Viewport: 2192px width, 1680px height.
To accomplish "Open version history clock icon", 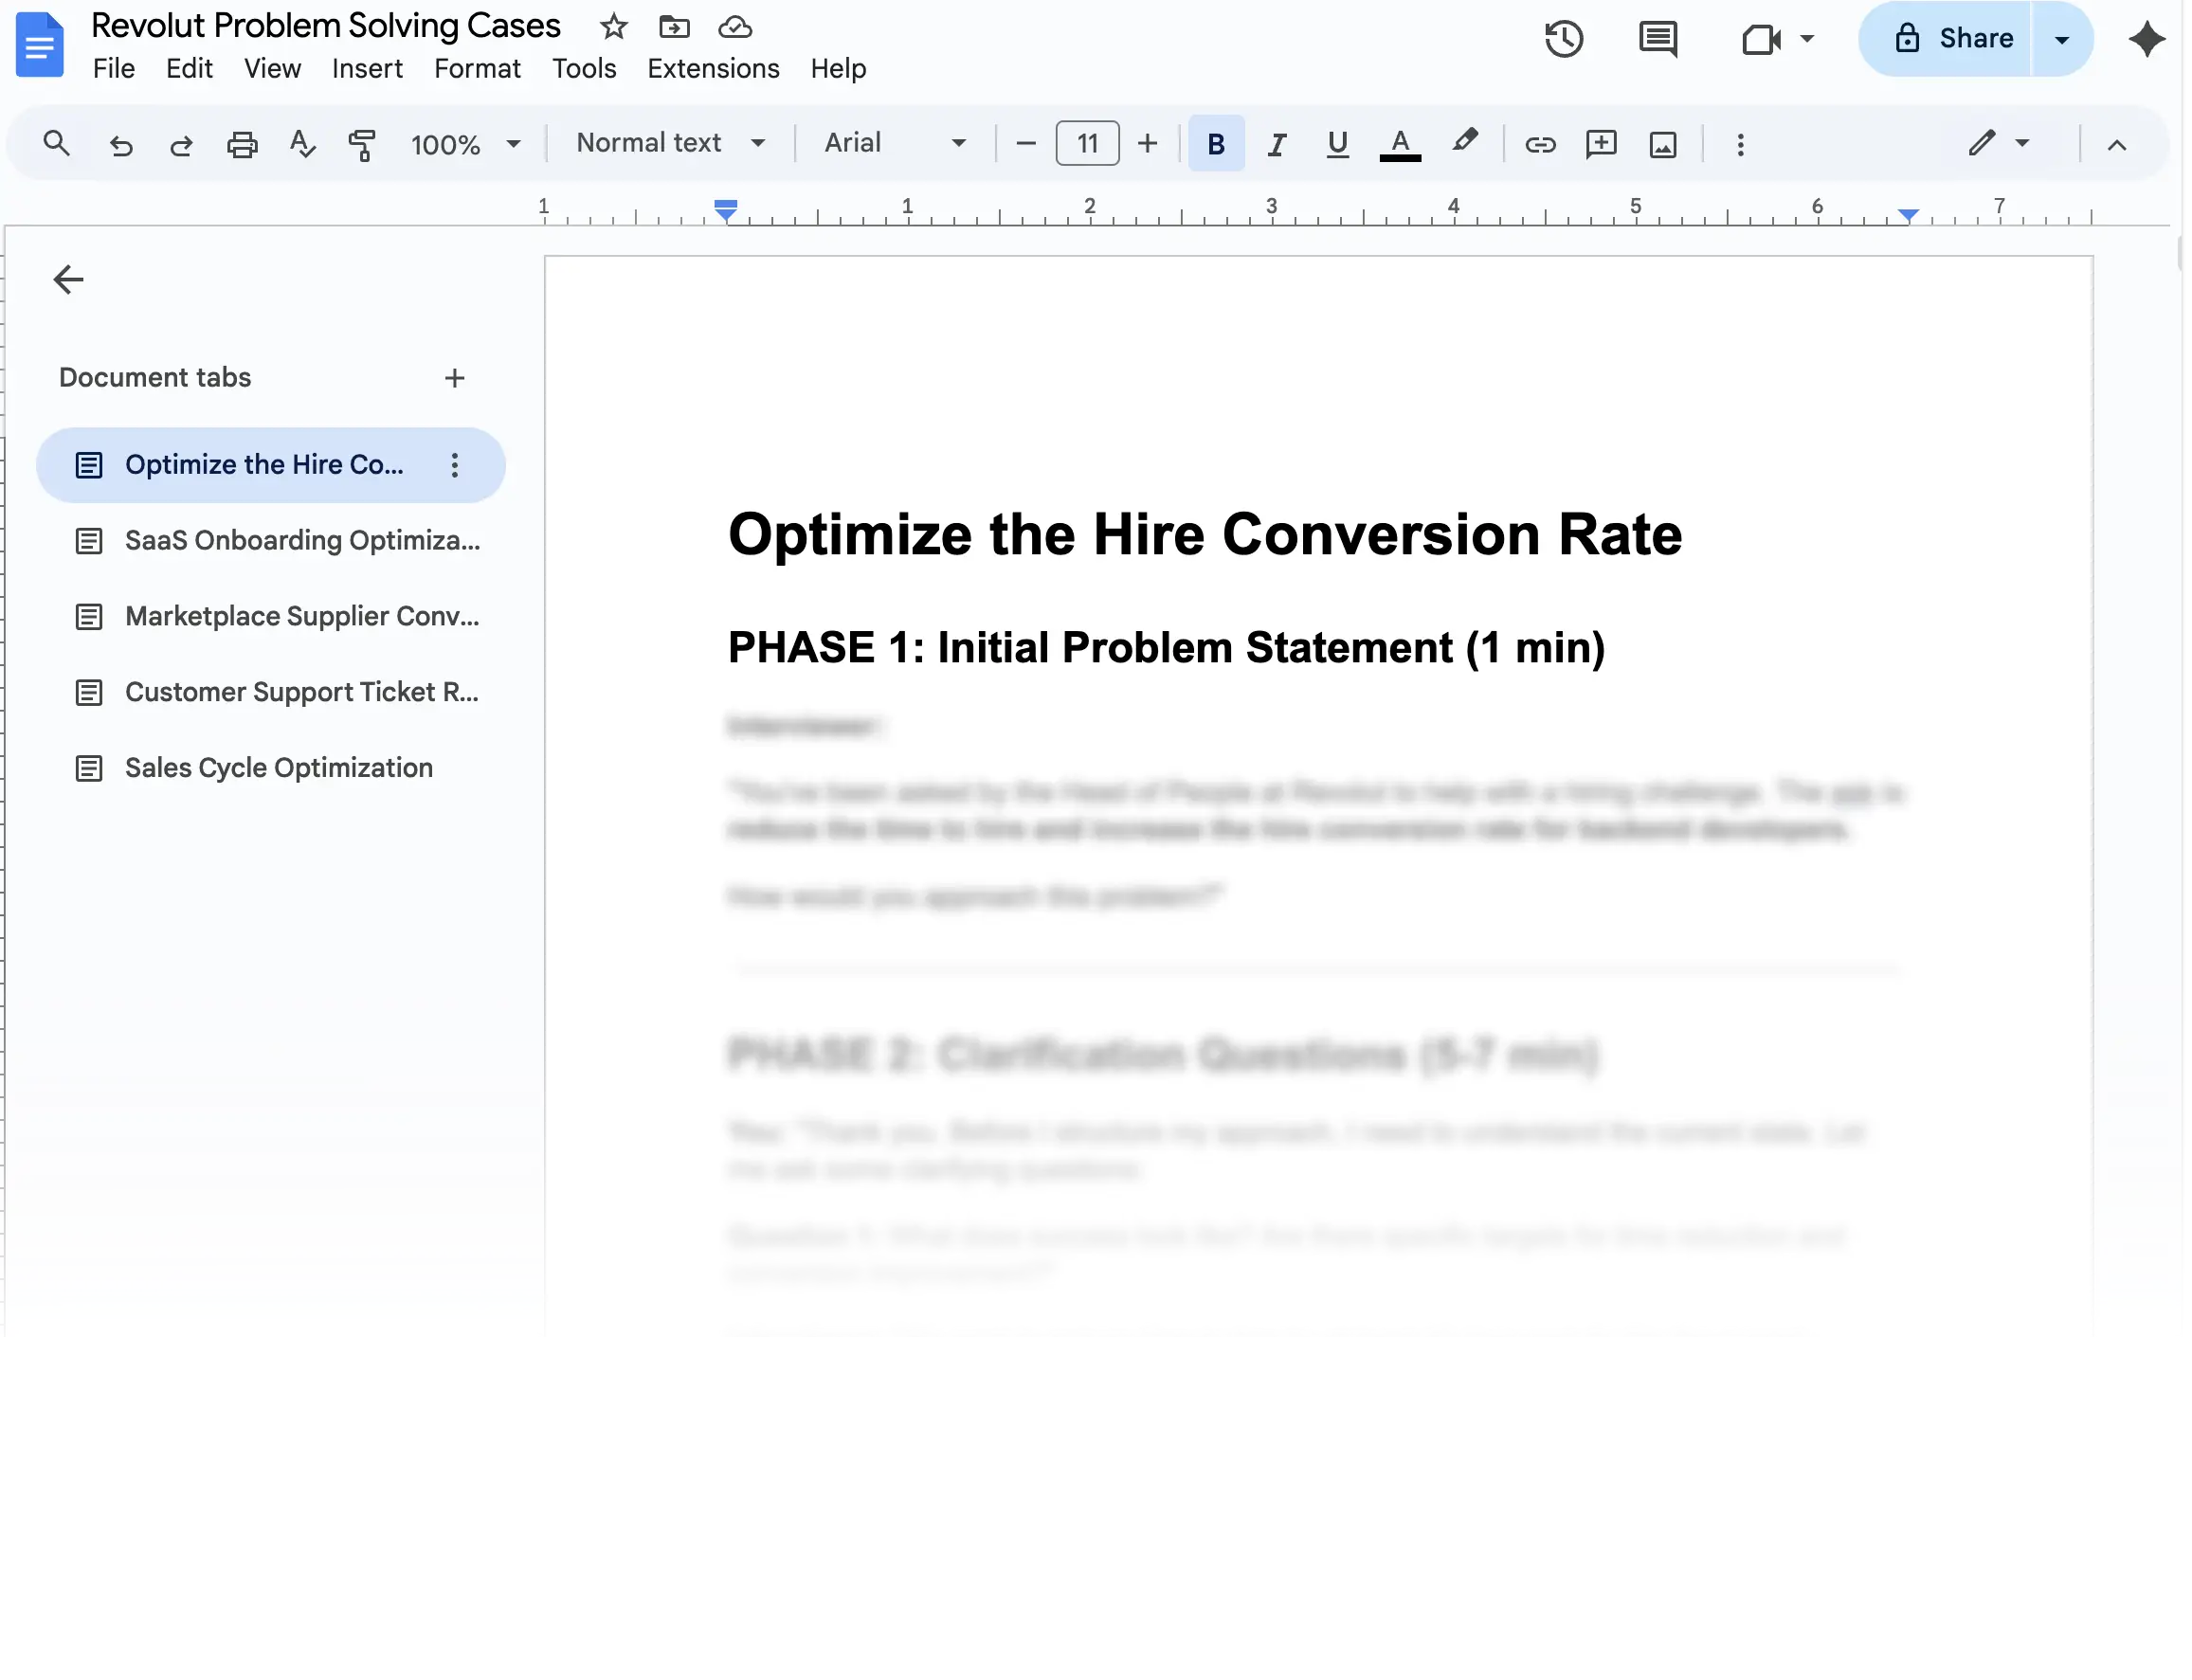I will click(1564, 39).
